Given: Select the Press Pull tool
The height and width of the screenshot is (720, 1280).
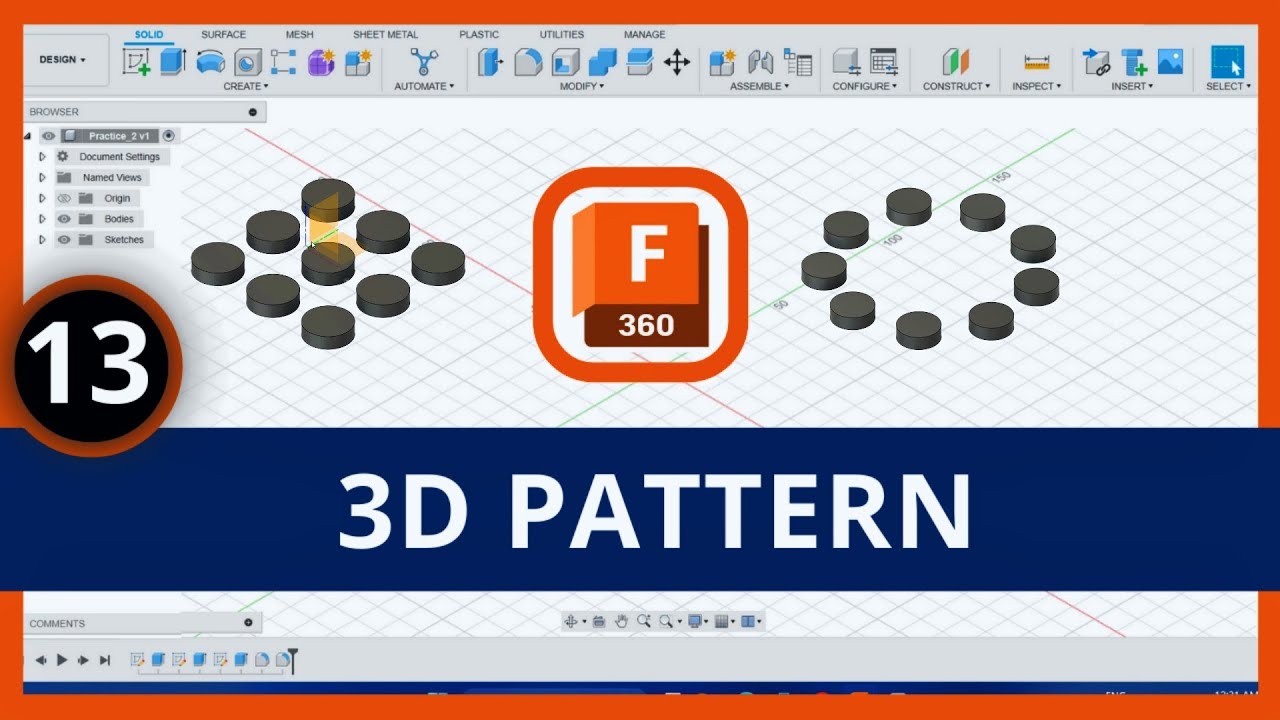Looking at the screenshot, I should [490, 62].
